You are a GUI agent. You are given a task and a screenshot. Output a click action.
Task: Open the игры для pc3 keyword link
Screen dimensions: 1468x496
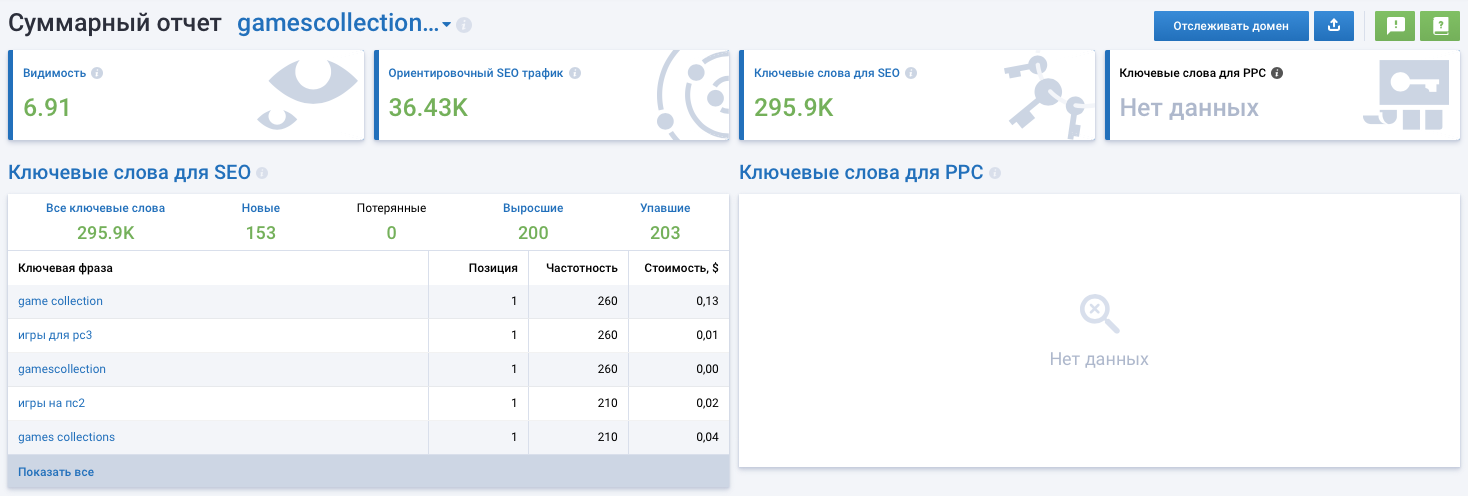55,335
